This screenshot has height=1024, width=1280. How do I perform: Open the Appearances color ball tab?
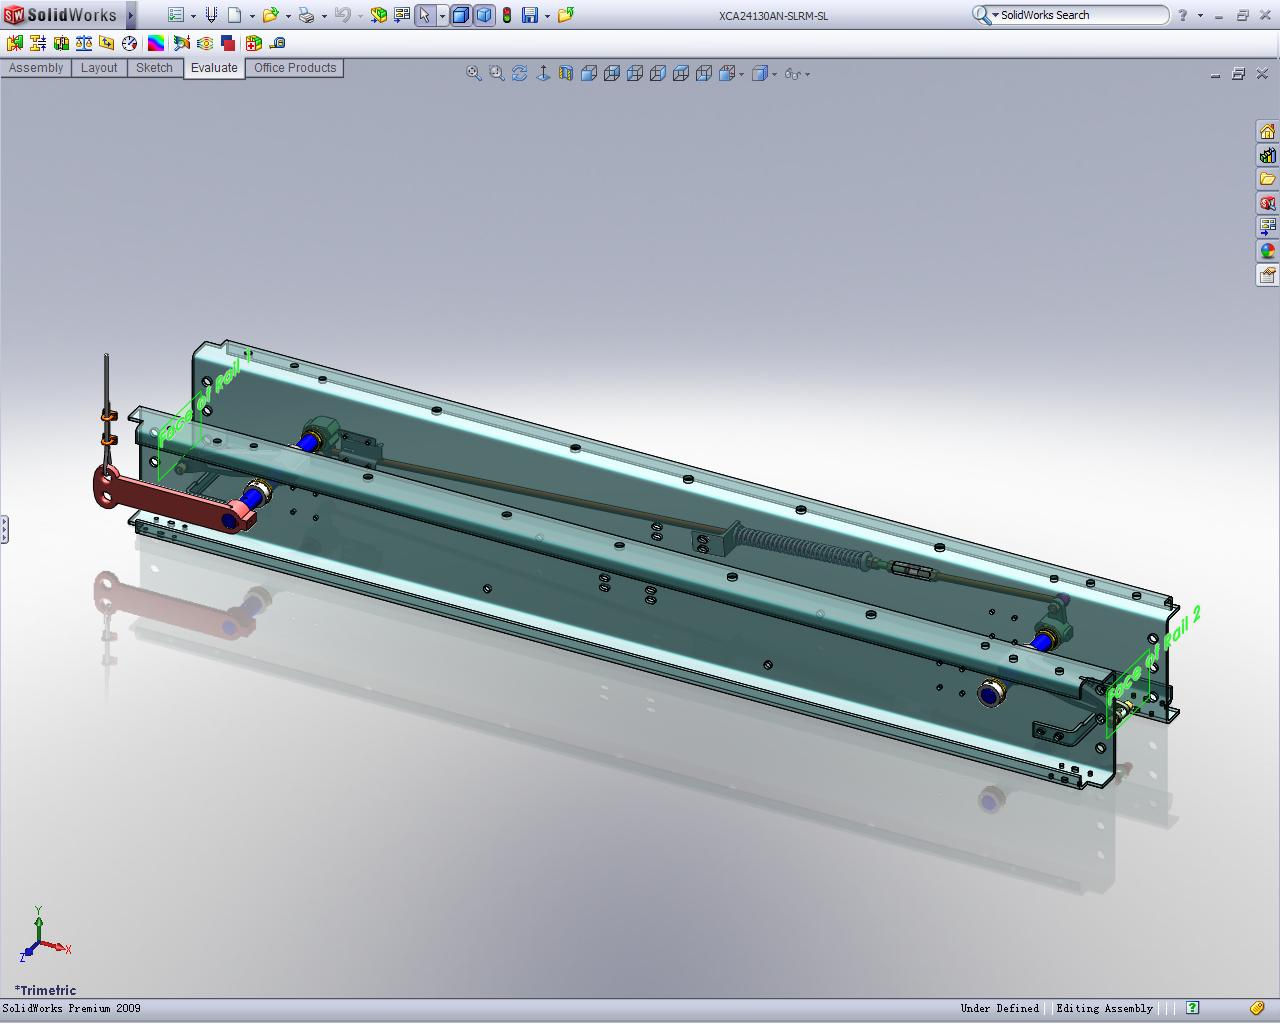click(x=1267, y=251)
